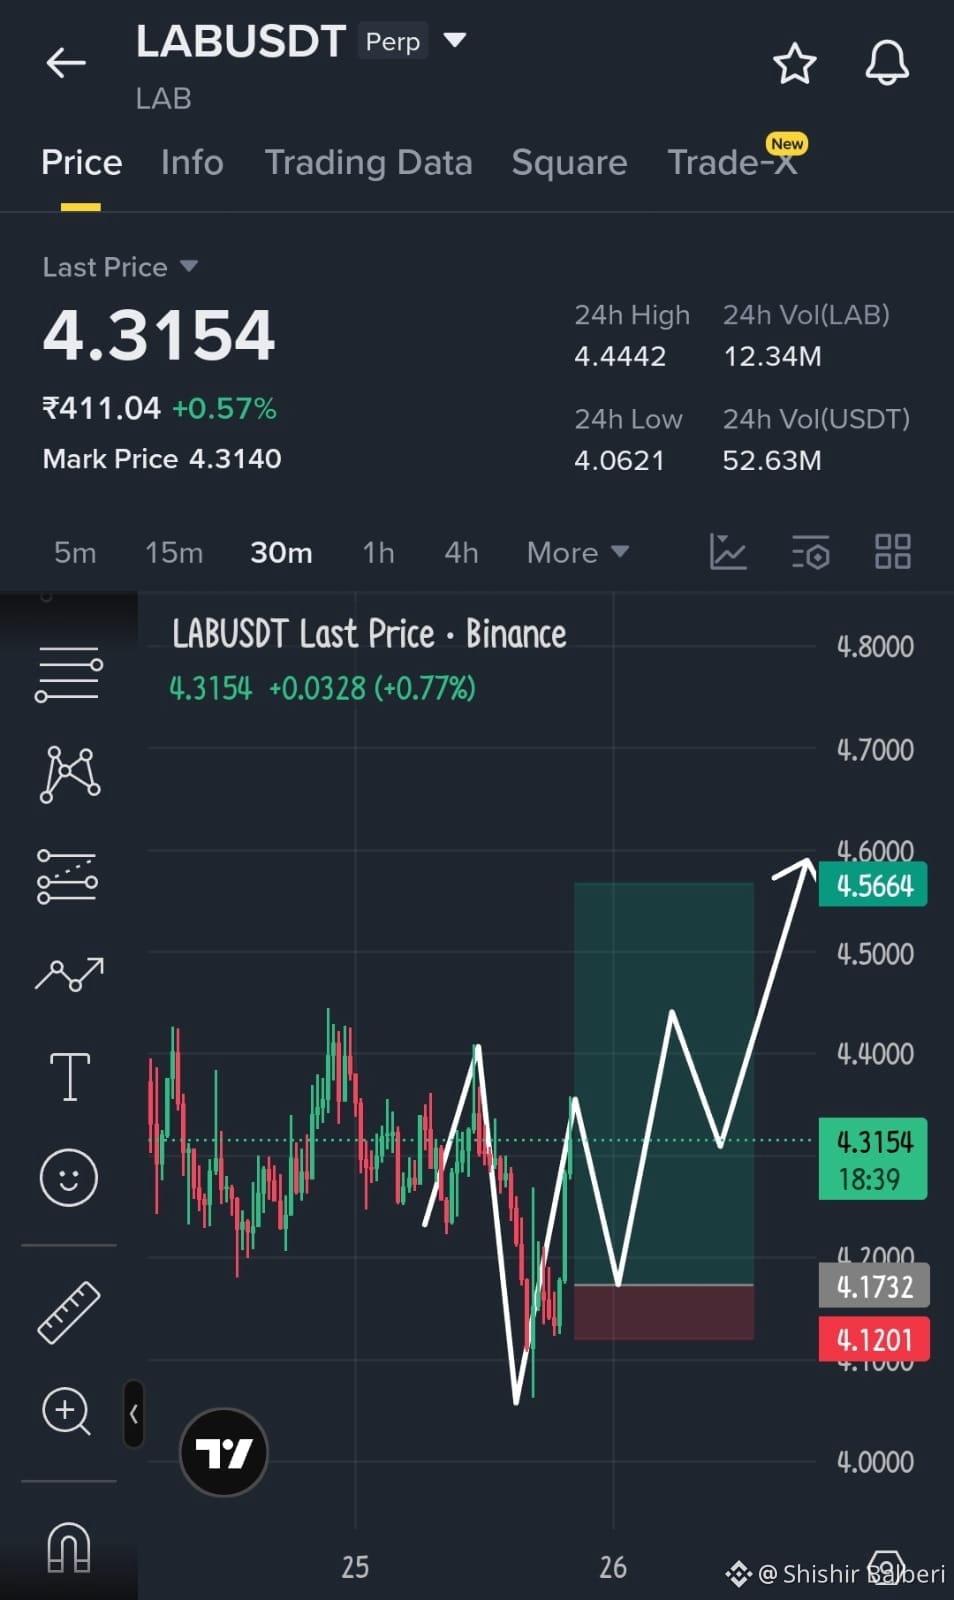Click the date label 26 on time axis
This screenshot has height=1600, width=954.
tap(613, 1567)
